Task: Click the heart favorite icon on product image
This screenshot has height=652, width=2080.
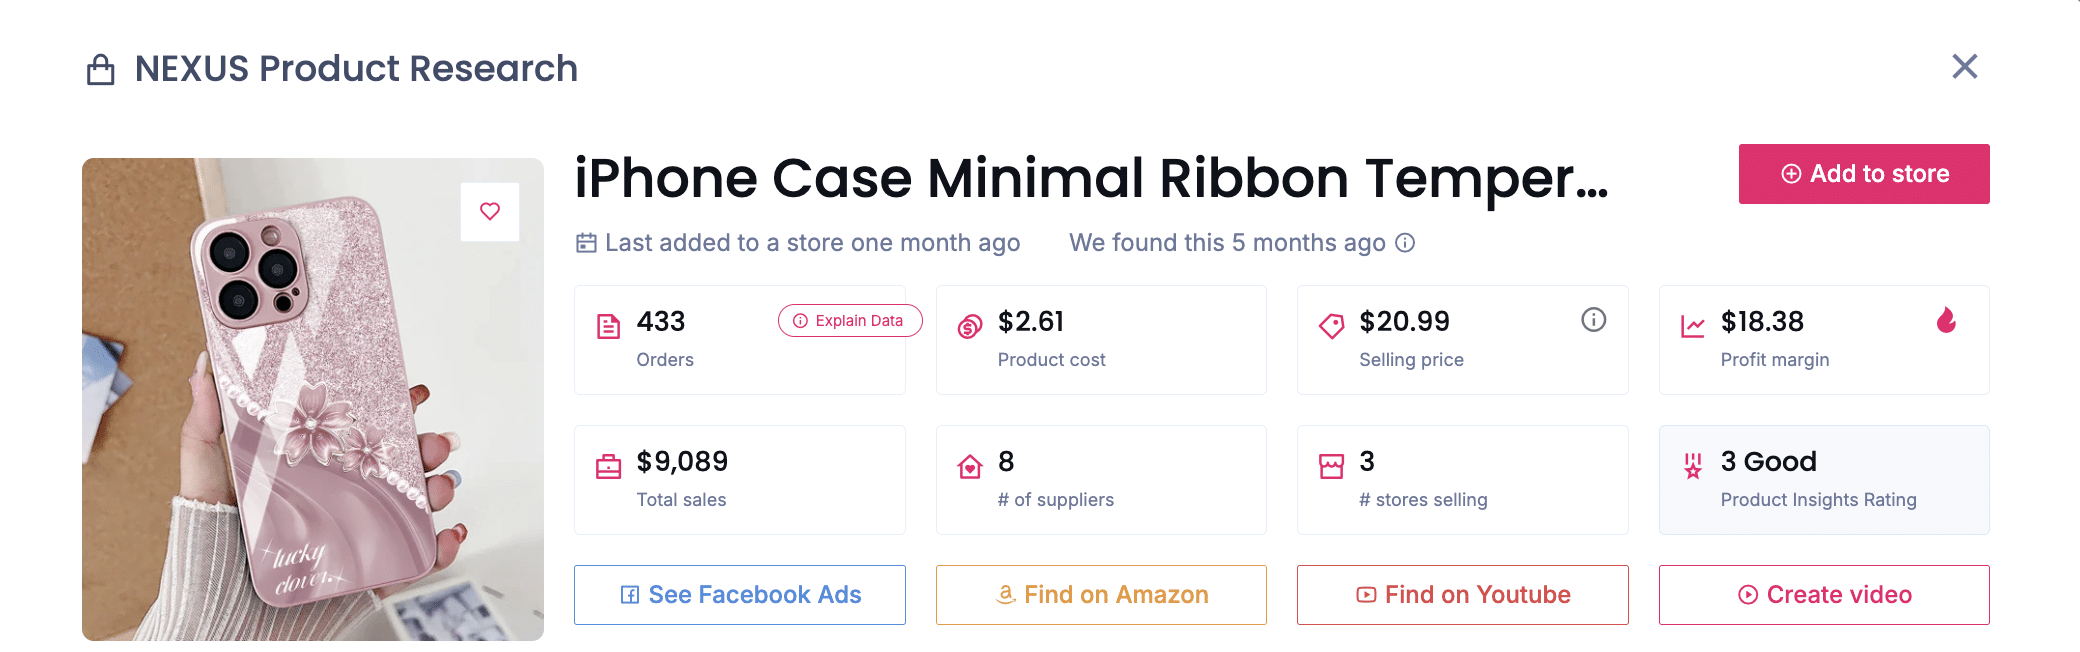Action: click(x=490, y=211)
